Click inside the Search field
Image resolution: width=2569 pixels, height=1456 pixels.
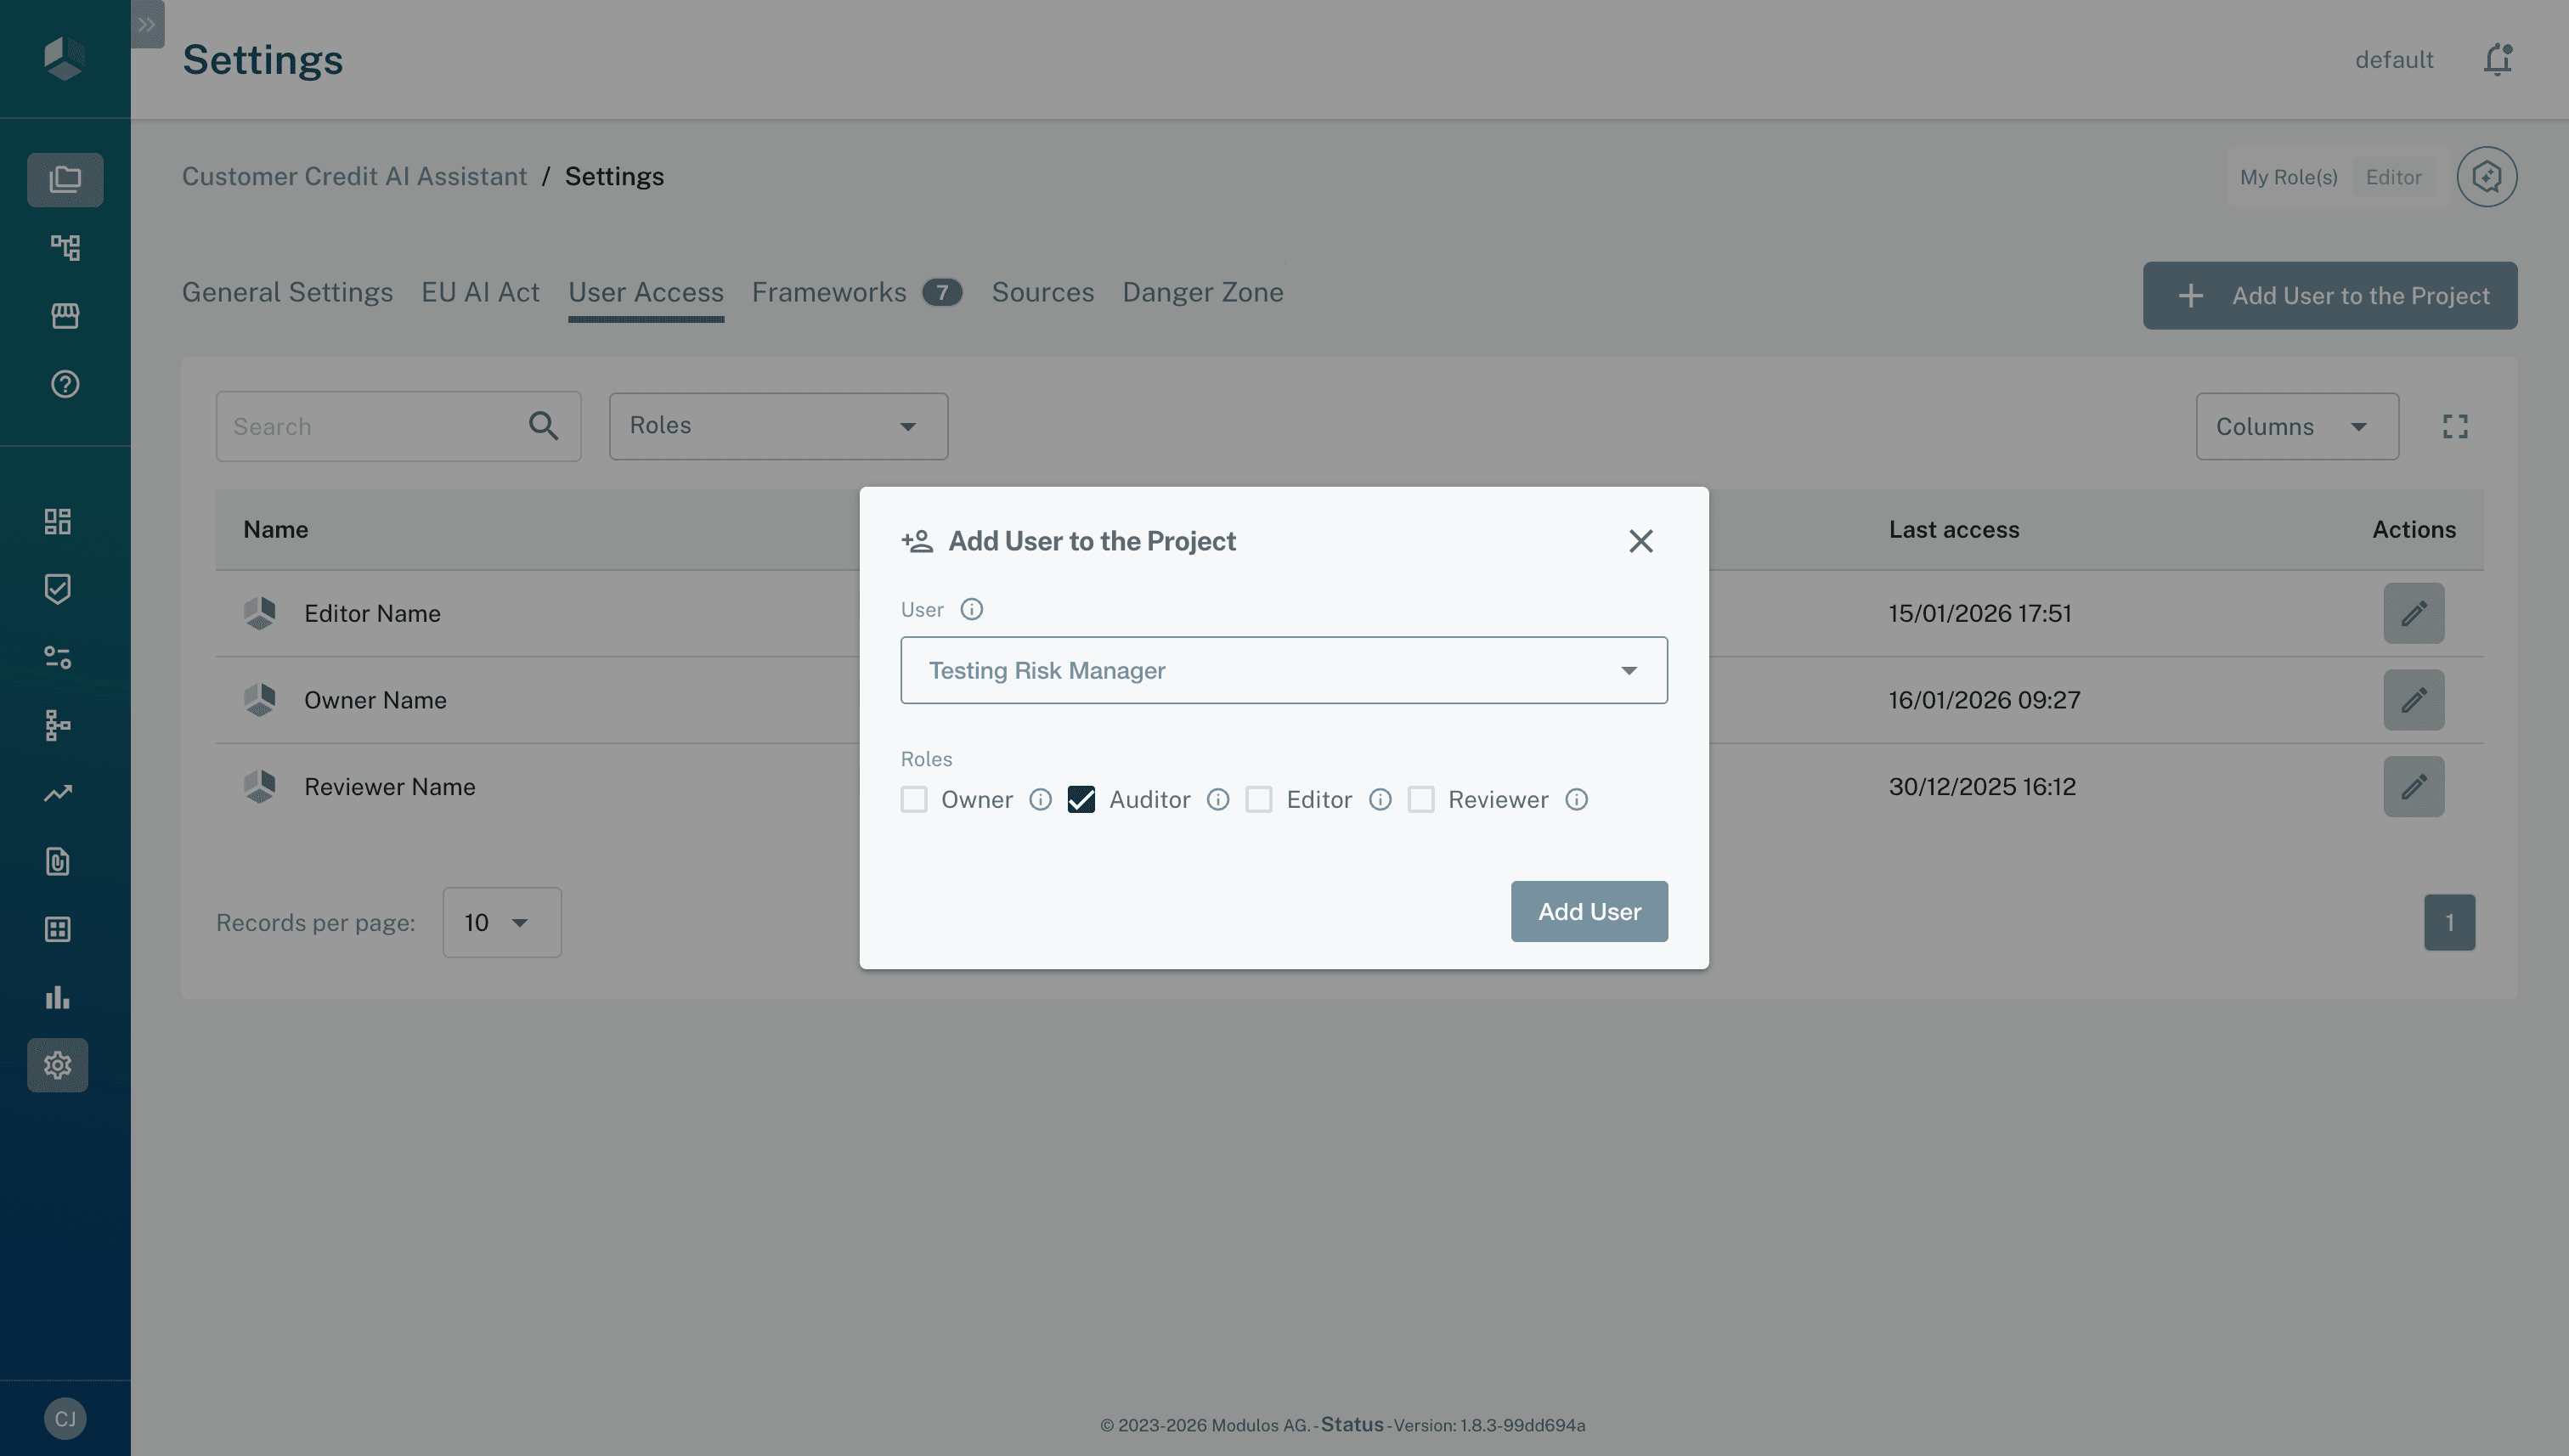pos(370,426)
